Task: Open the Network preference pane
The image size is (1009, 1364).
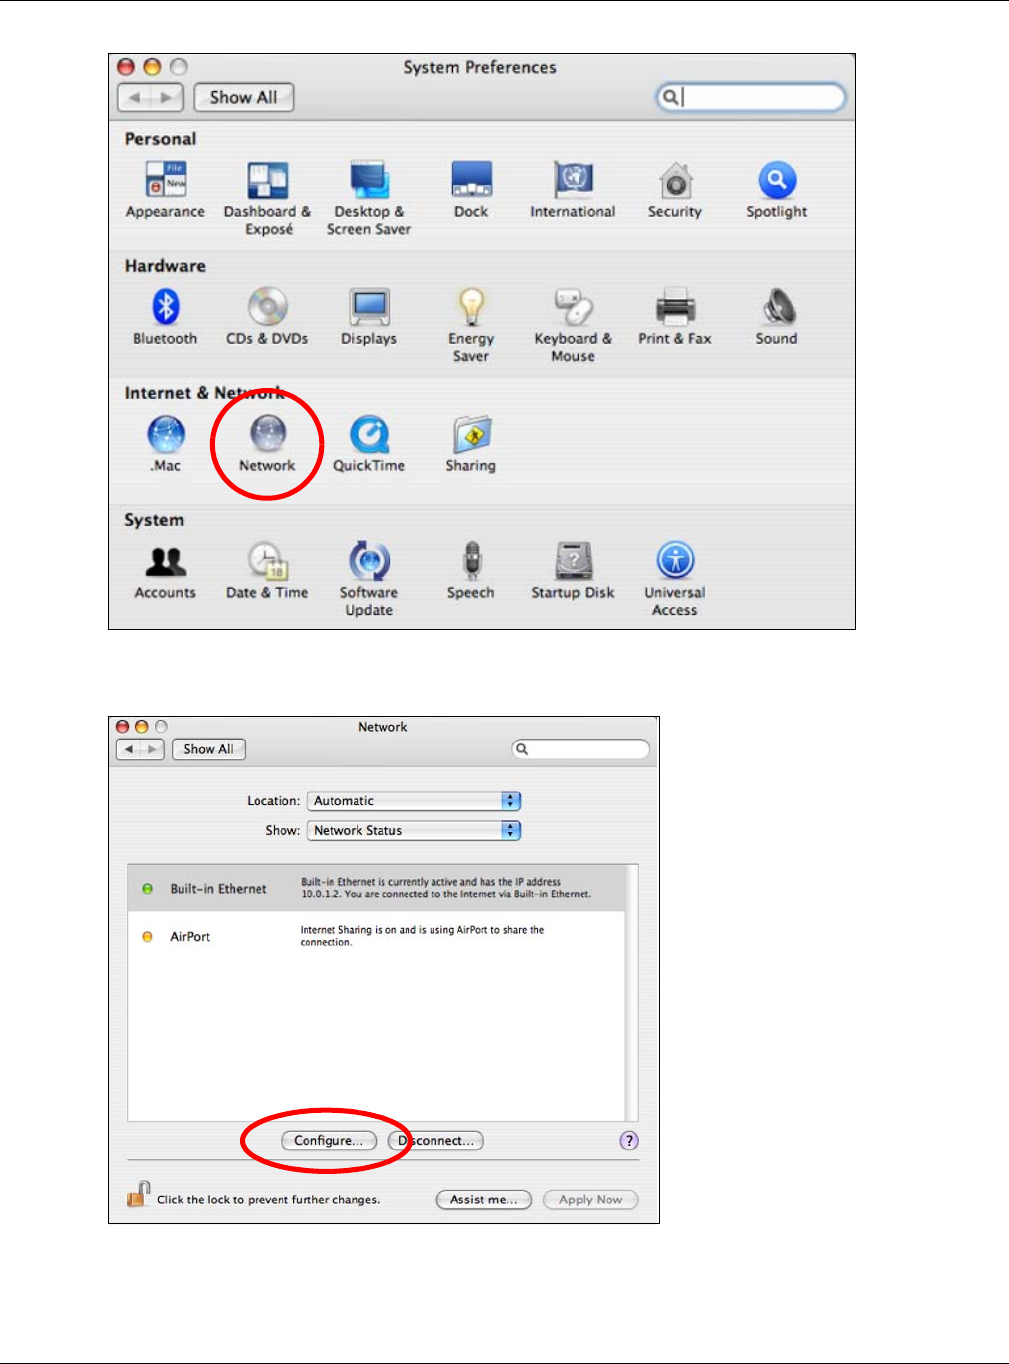Action: [x=267, y=444]
